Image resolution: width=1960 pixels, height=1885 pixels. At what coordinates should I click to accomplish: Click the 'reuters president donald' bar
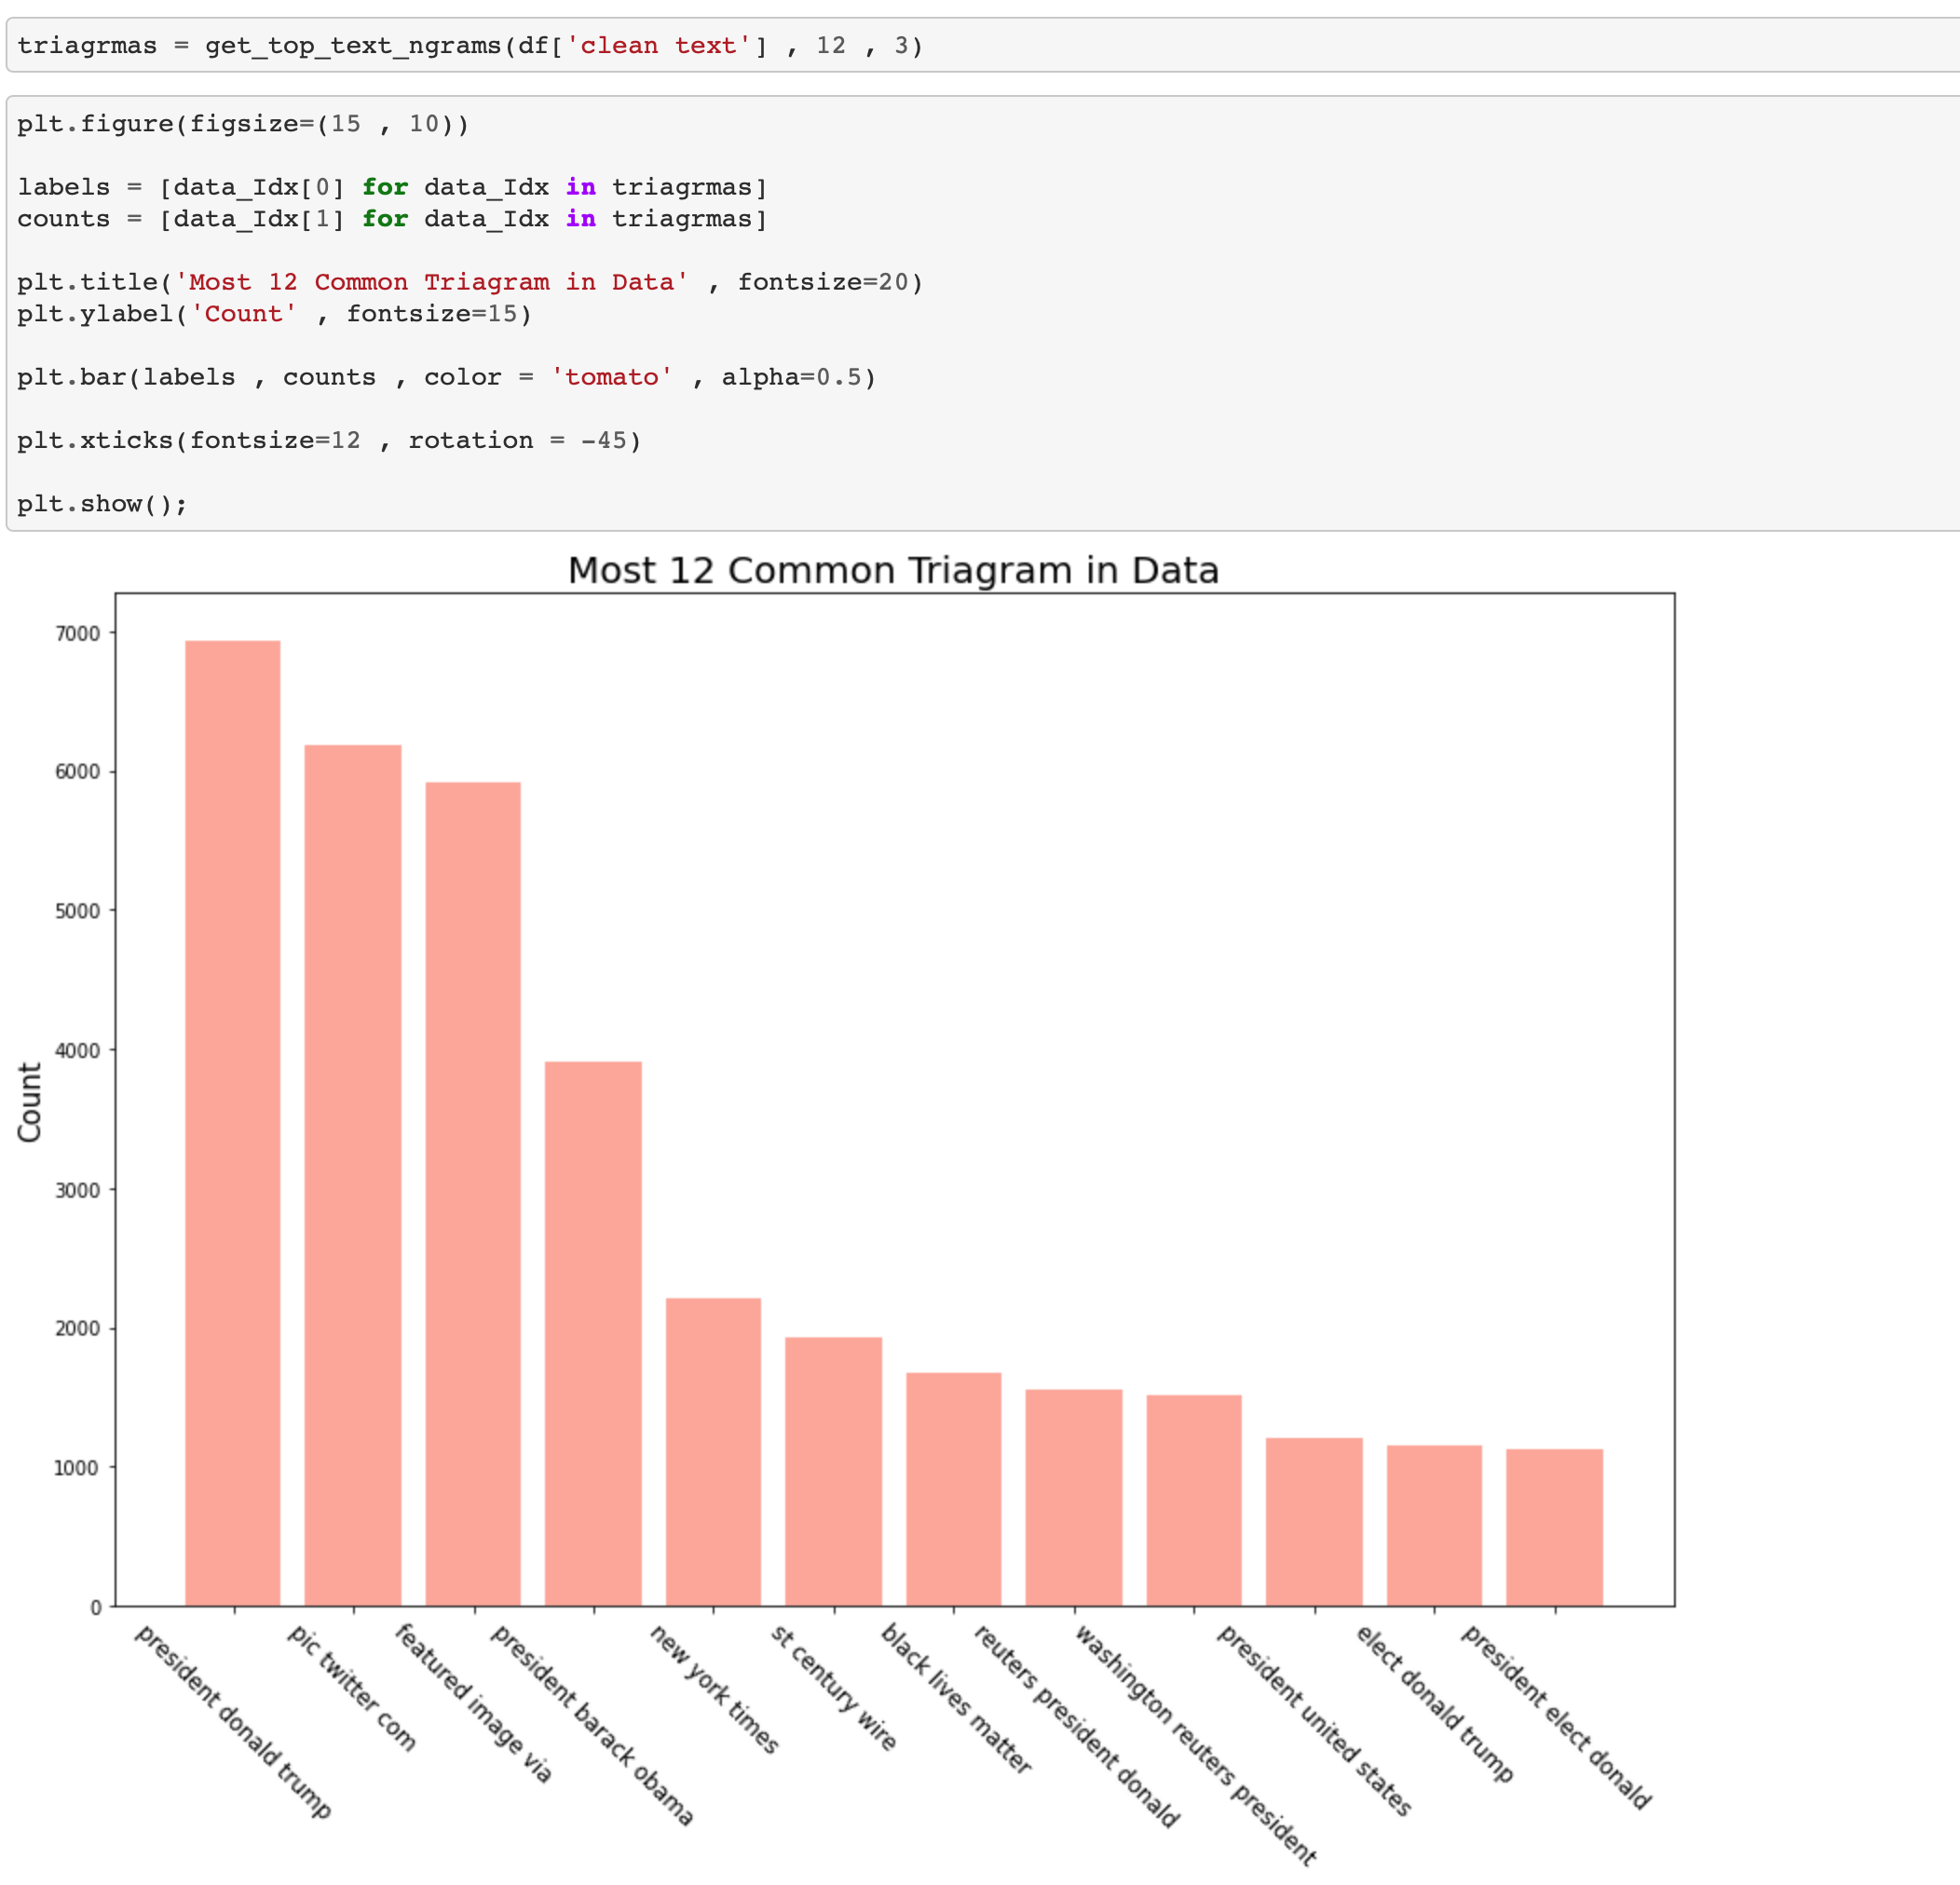[x=1073, y=1496]
